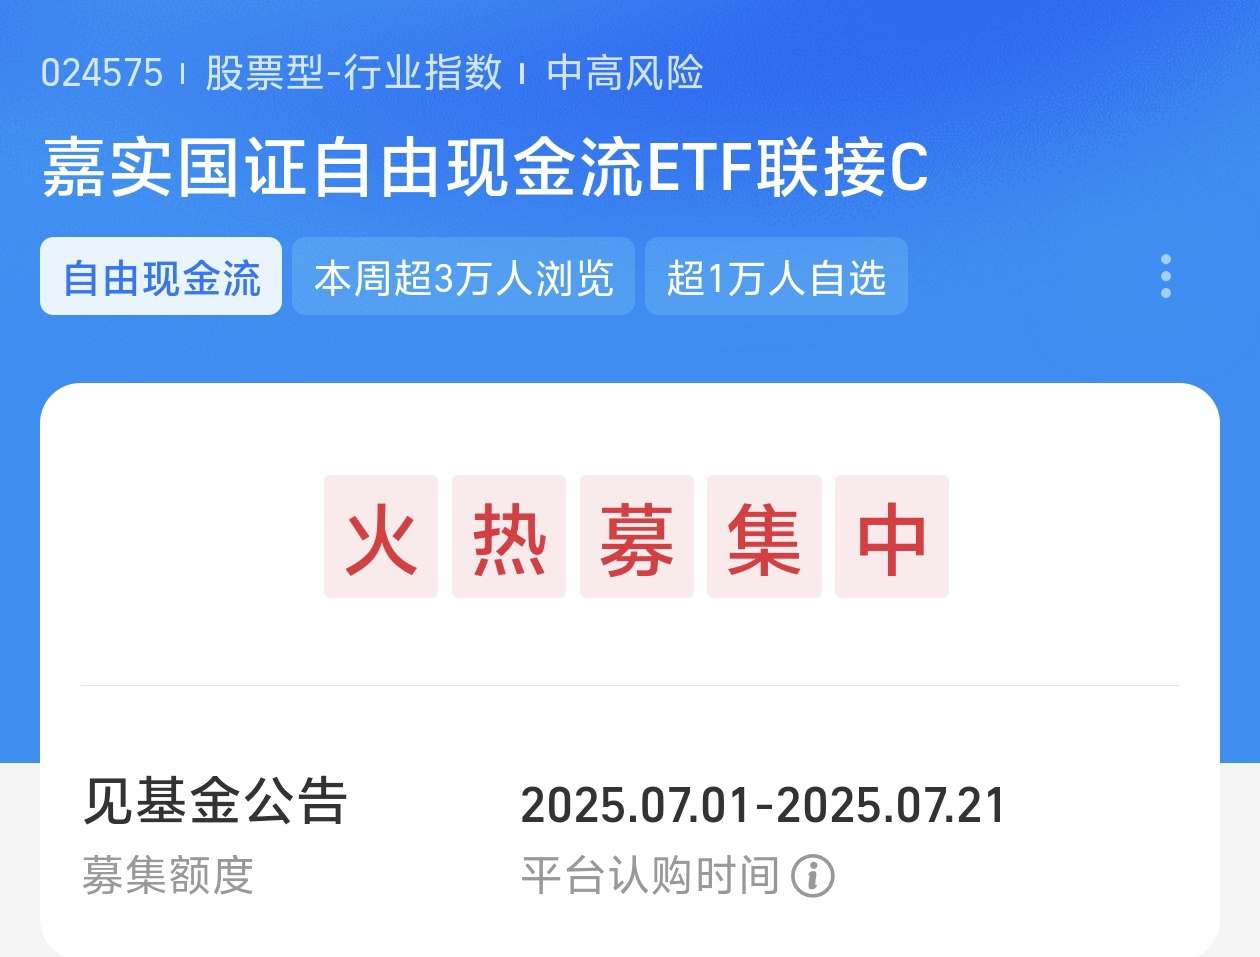Screen dimensions: 1260x957
Task: Click the horizontal divider line in card
Action: (630, 686)
